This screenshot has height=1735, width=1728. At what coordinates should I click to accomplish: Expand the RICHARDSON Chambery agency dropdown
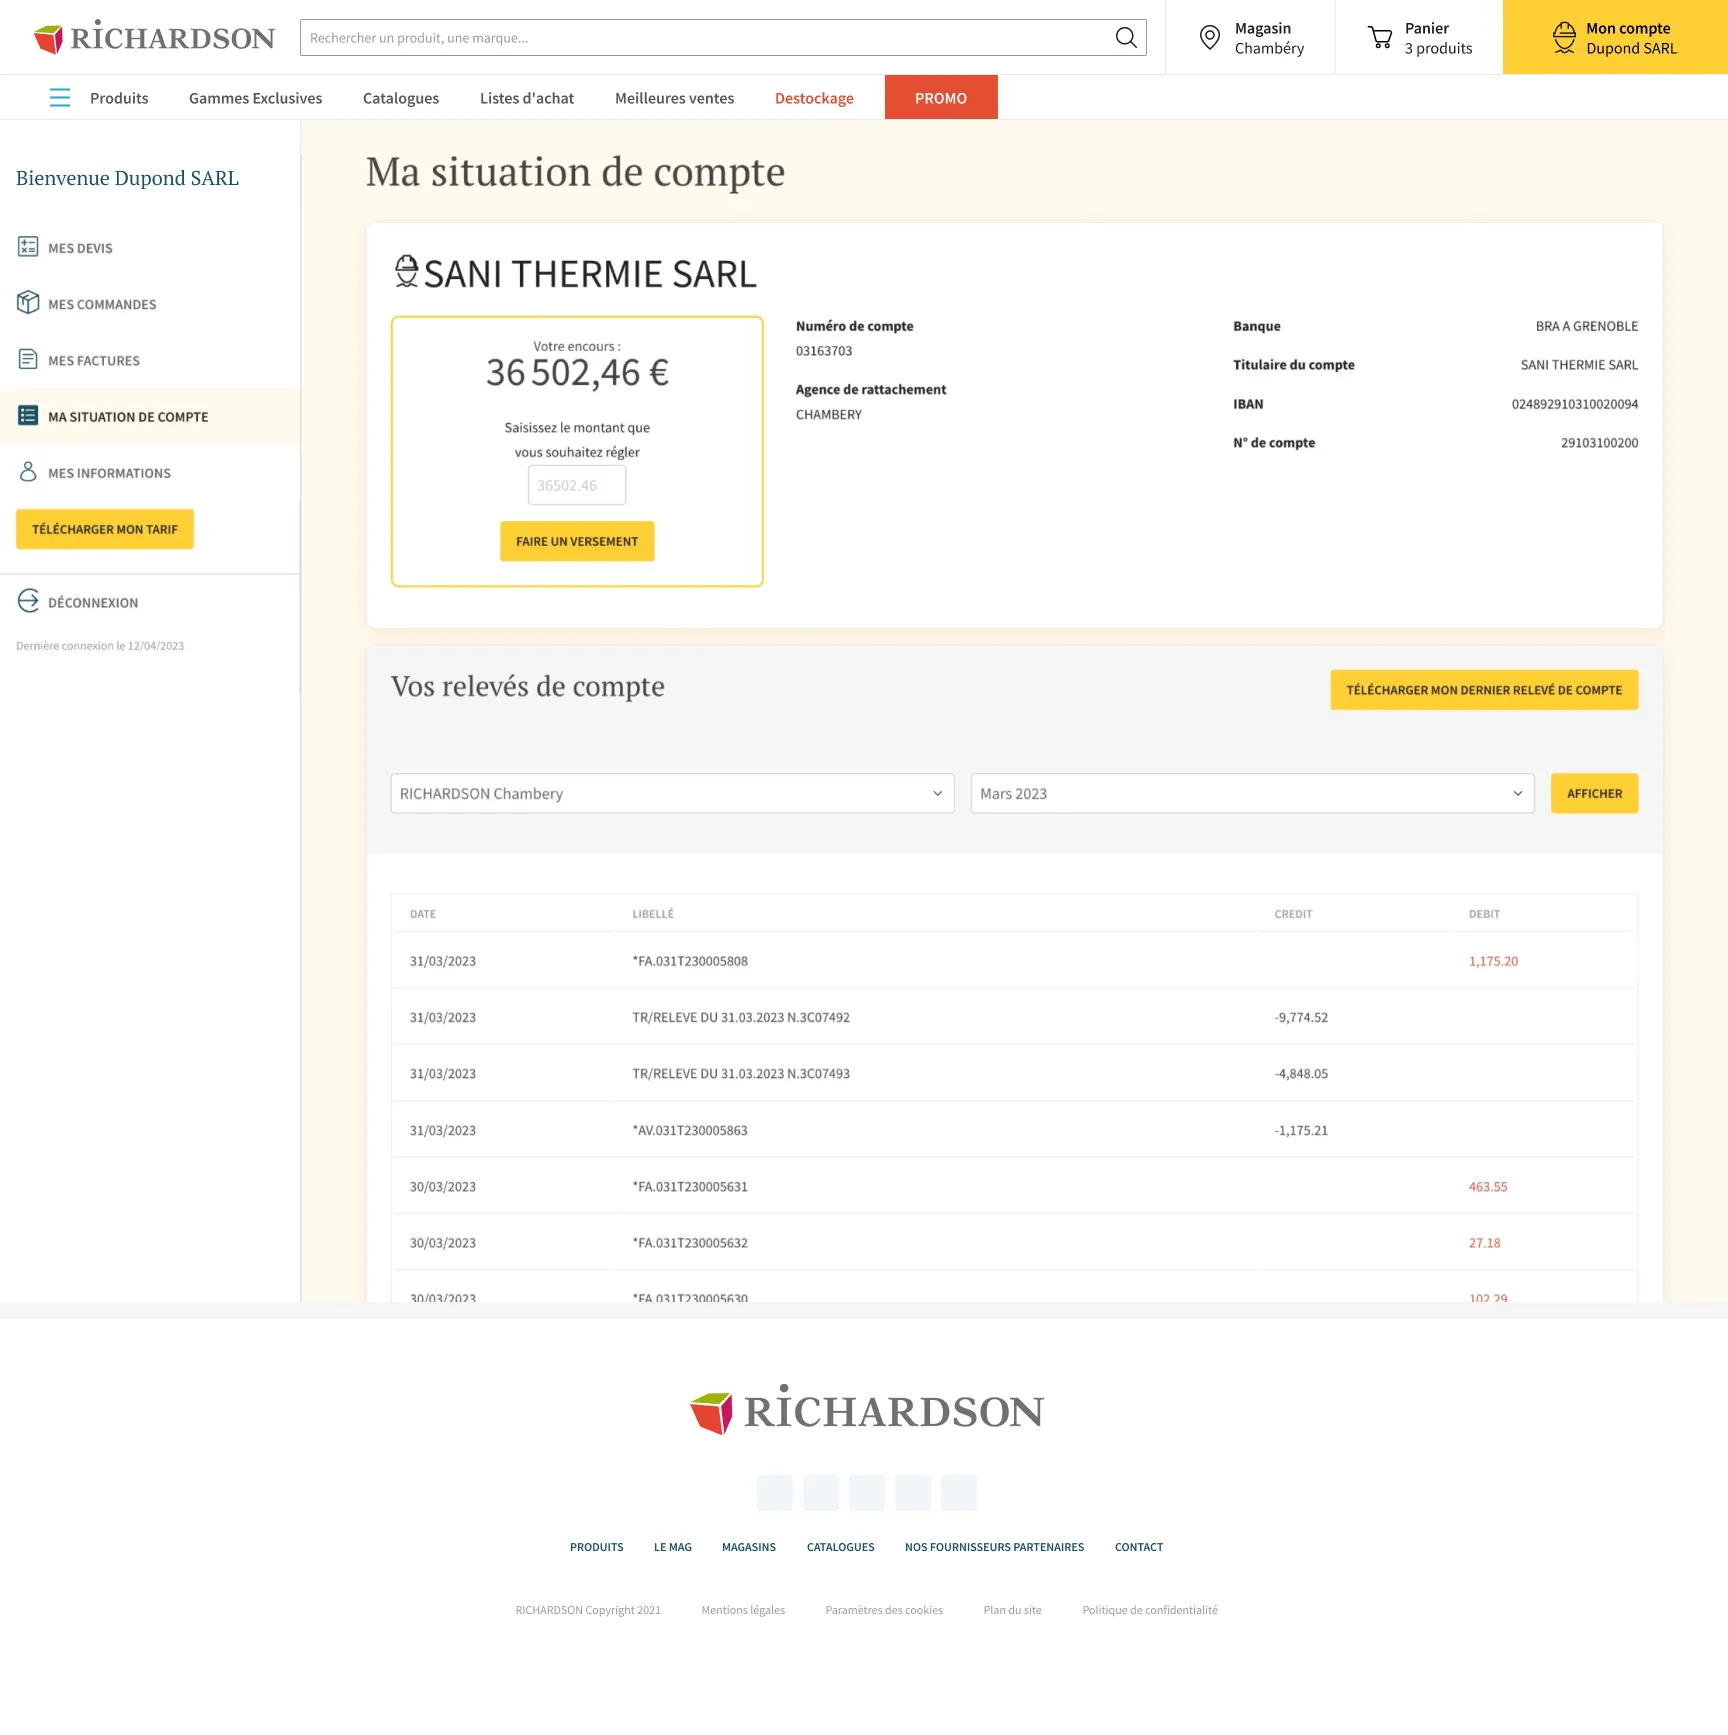pyautogui.click(x=673, y=793)
